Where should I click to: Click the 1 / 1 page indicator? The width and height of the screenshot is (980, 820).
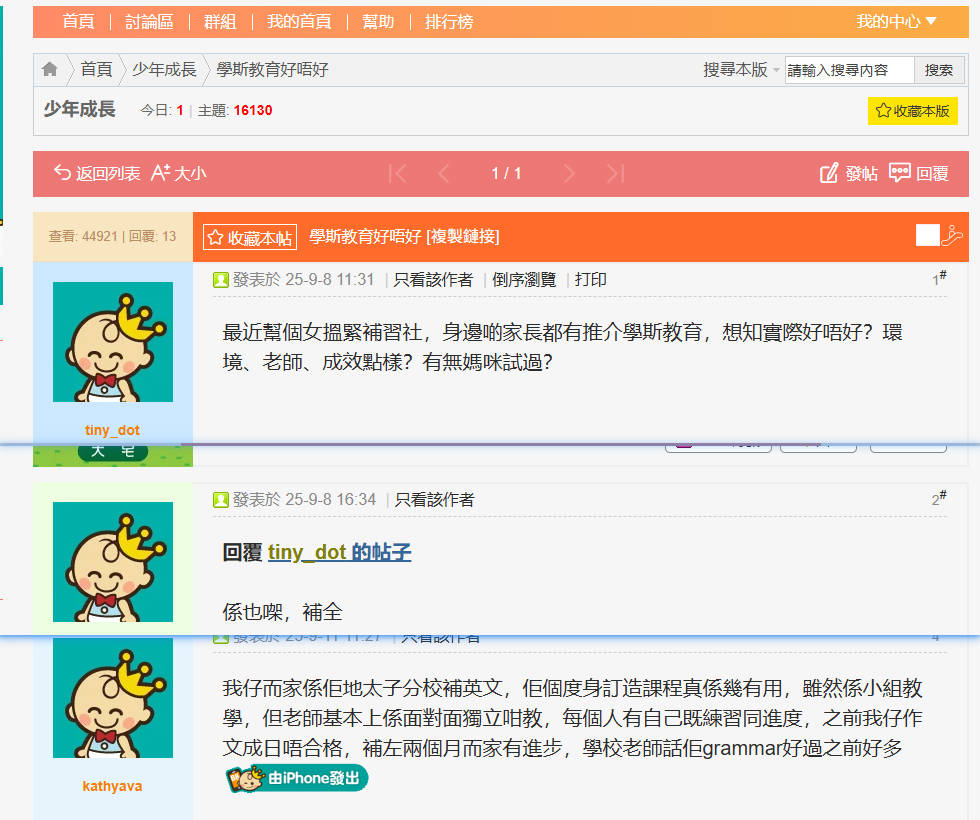pyautogui.click(x=506, y=173)
